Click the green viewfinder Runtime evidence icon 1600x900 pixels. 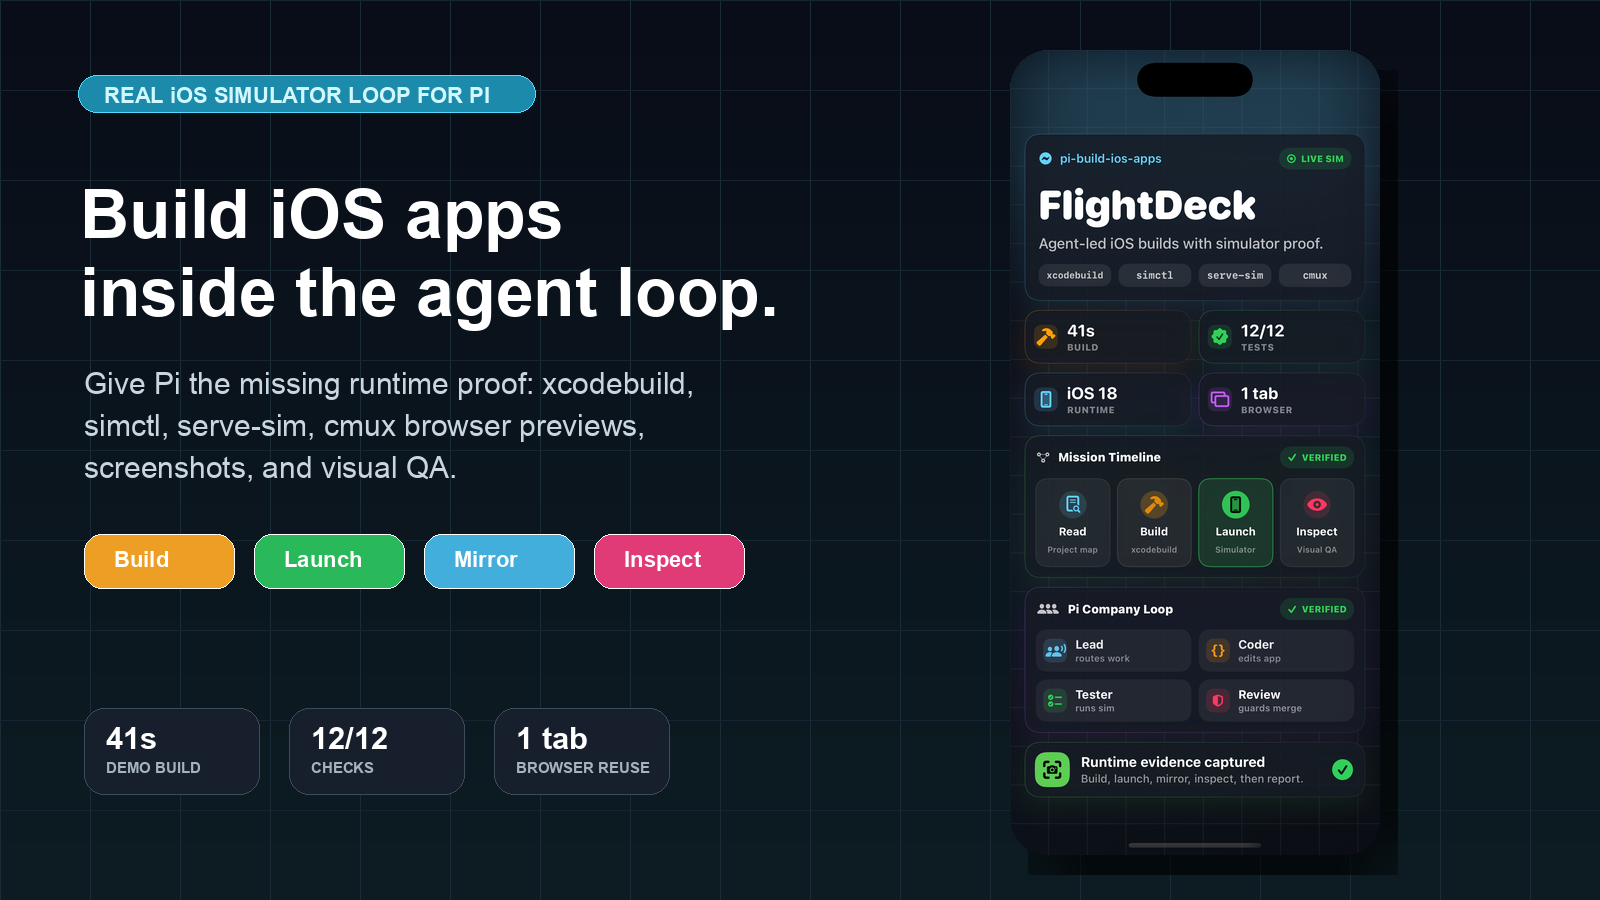1052,769
